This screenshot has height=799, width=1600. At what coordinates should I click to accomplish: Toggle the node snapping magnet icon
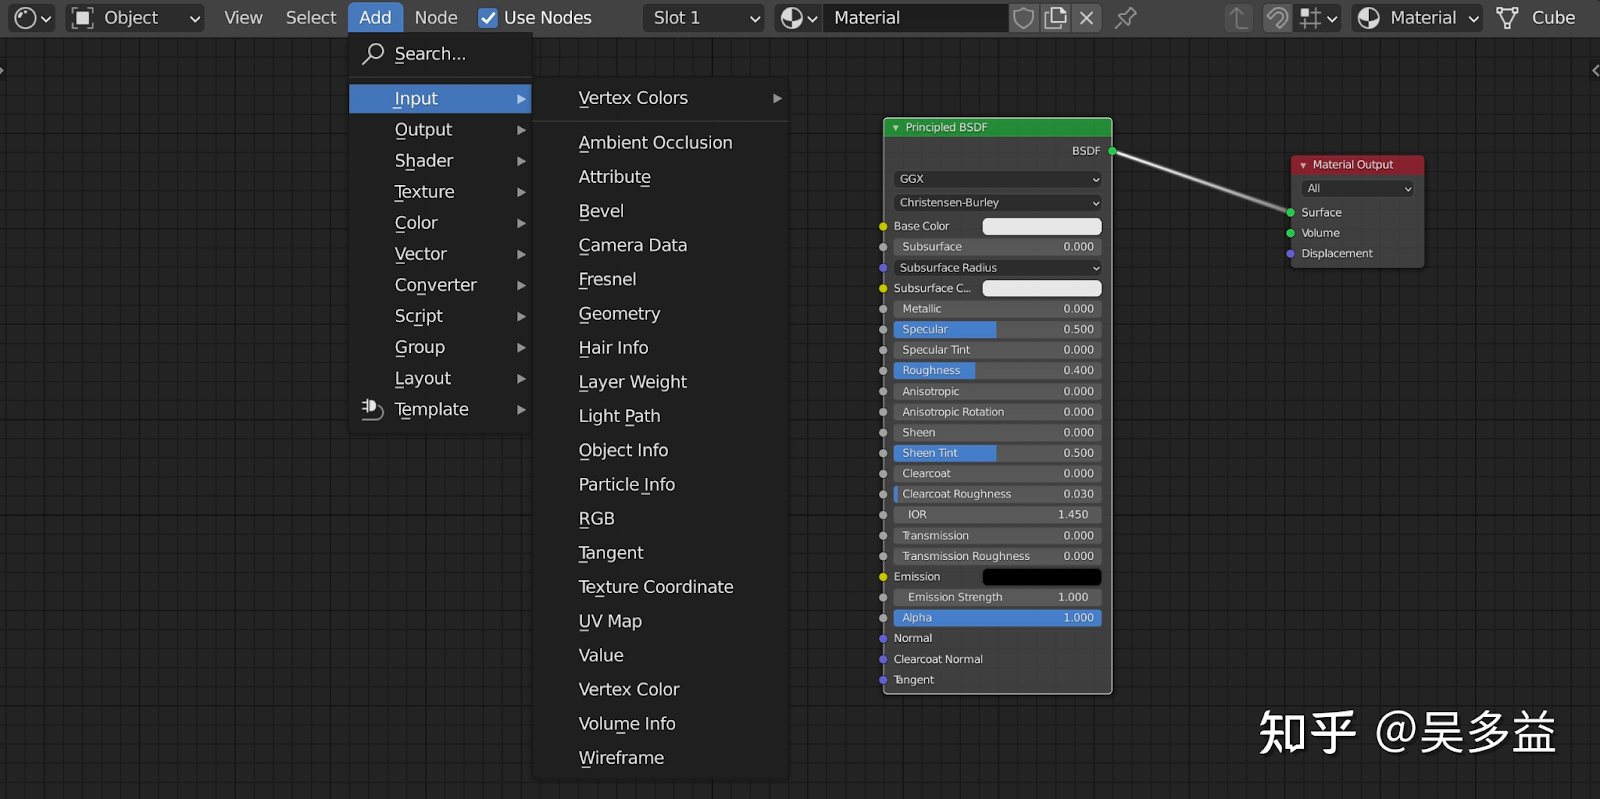pyautogui.click(x=1277, y=18)
